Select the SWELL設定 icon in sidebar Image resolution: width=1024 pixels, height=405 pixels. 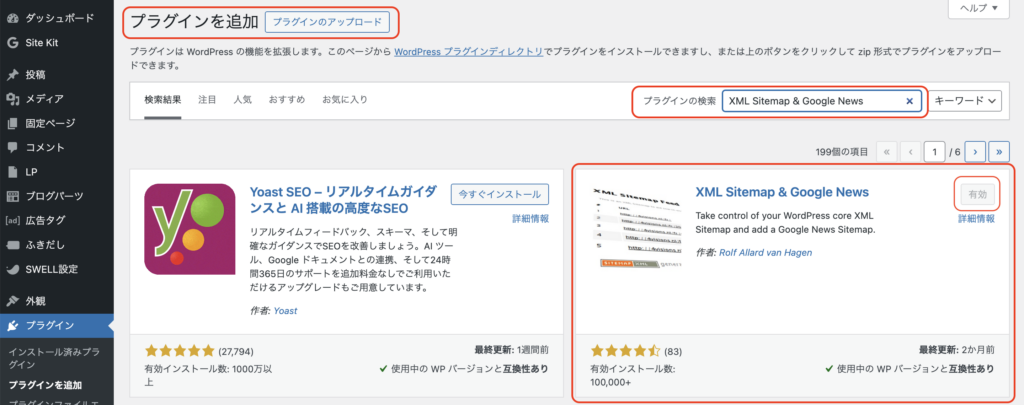click(12, 269)
